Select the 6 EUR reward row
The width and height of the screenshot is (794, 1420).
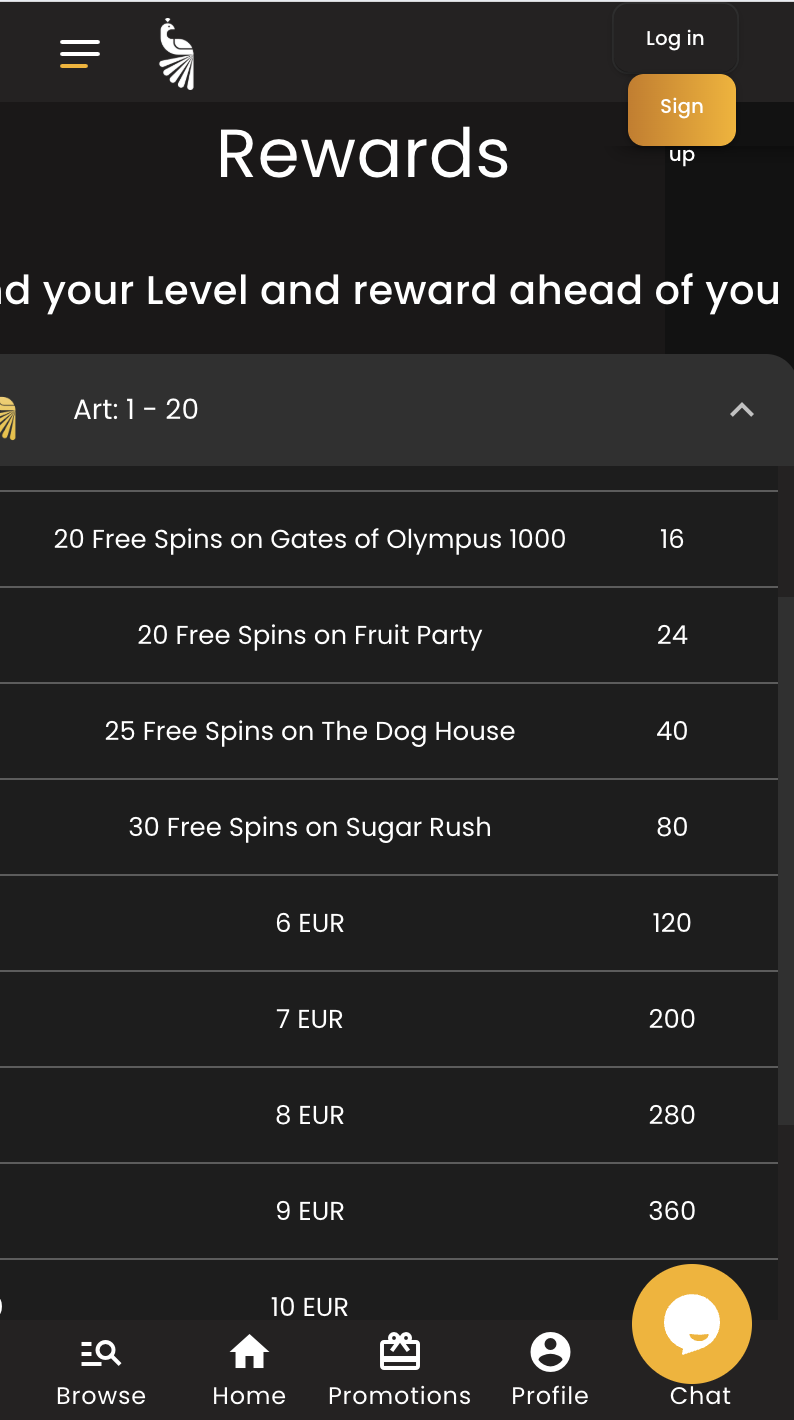310,923
